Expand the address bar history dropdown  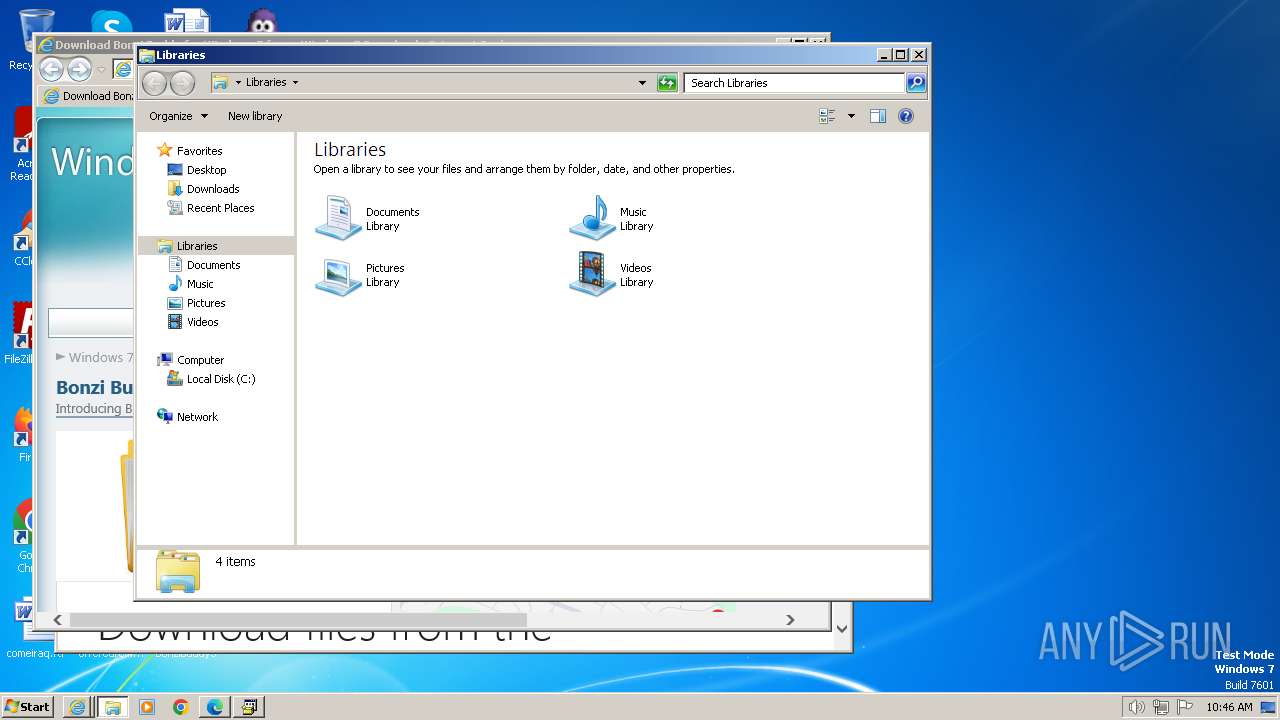click(642, 83)
